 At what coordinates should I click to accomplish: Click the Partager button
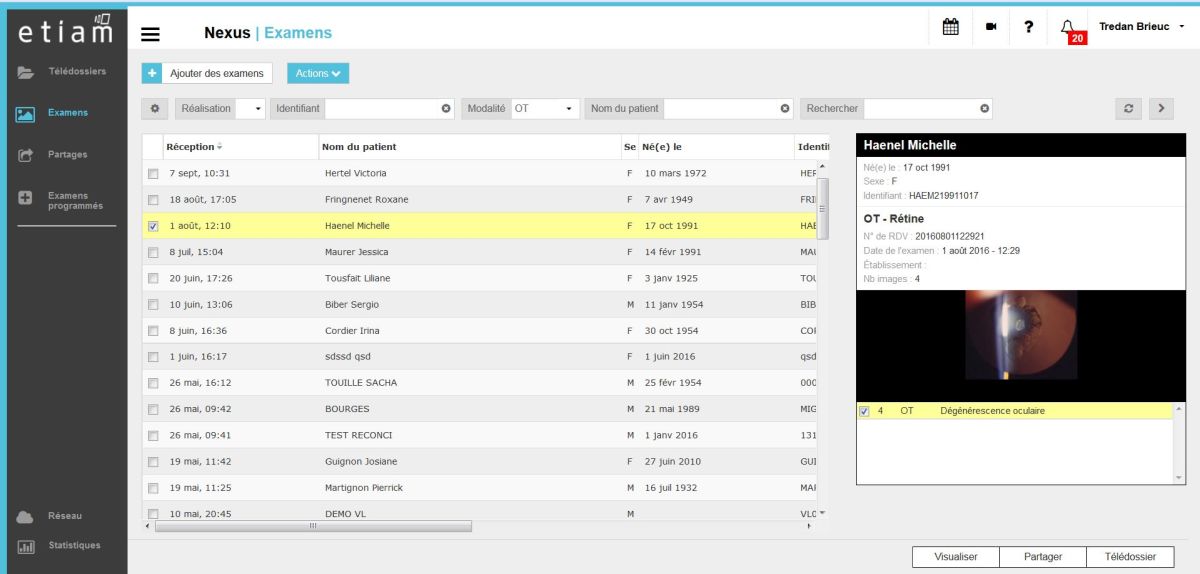point(1042,557)
